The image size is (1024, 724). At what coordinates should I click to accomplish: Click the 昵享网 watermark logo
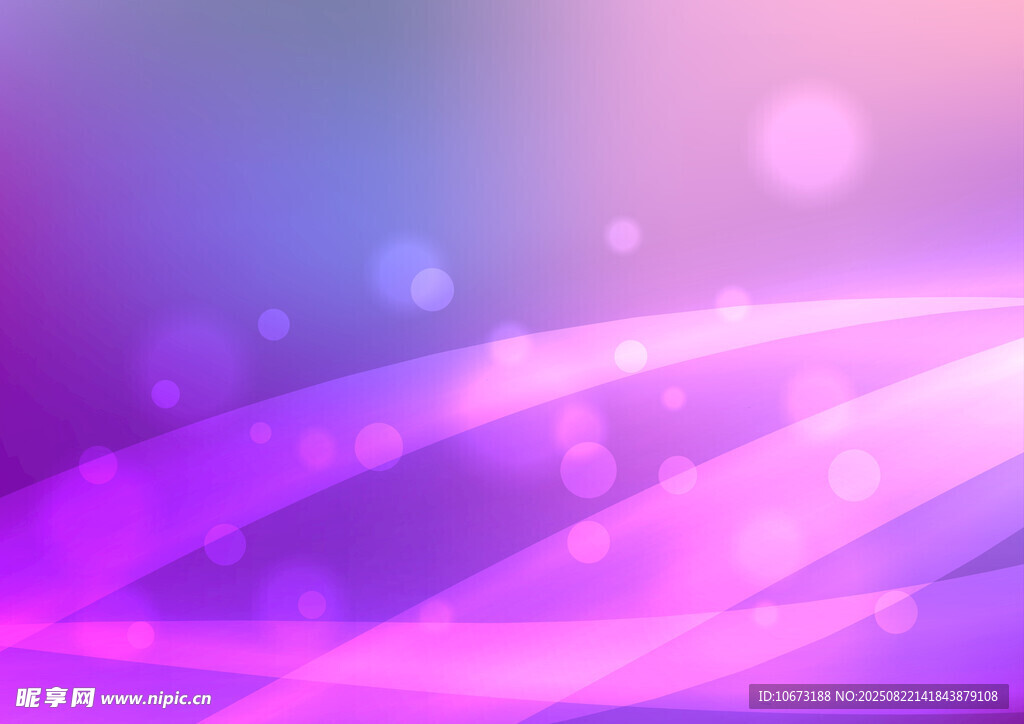[56, 697]
